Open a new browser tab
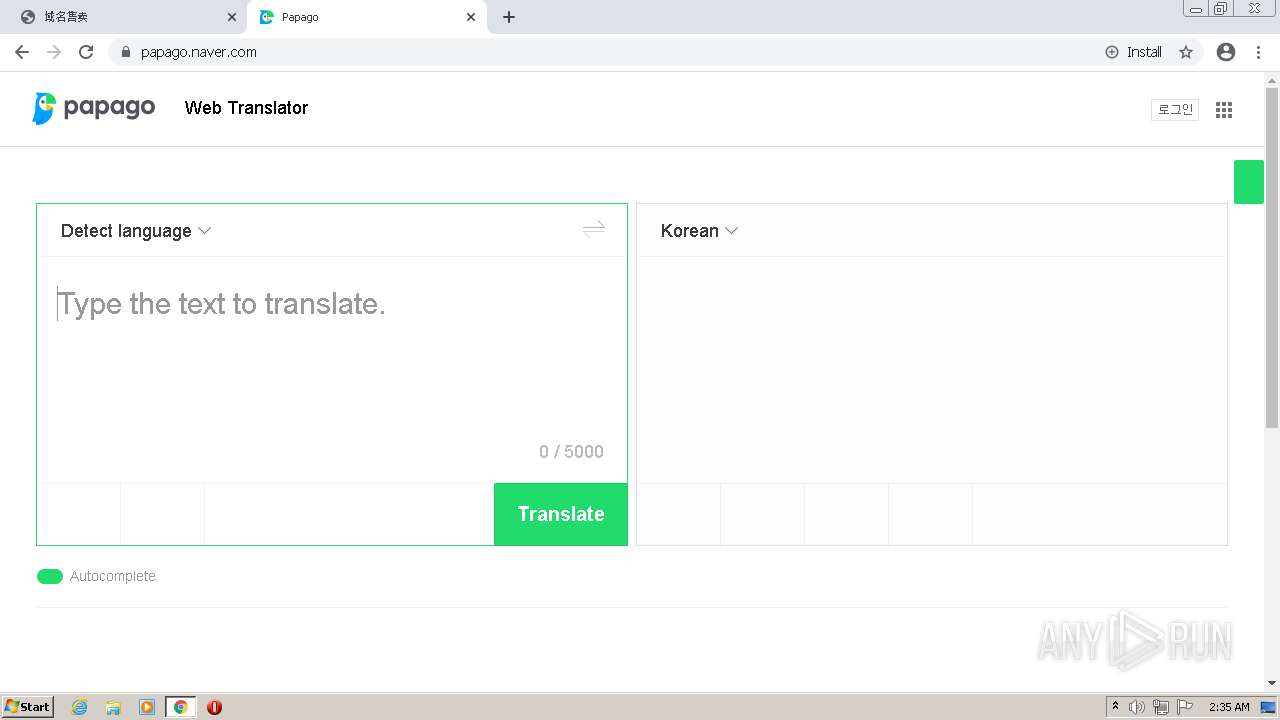This screenshot has height=720, width=1280. tap(509, 17)
